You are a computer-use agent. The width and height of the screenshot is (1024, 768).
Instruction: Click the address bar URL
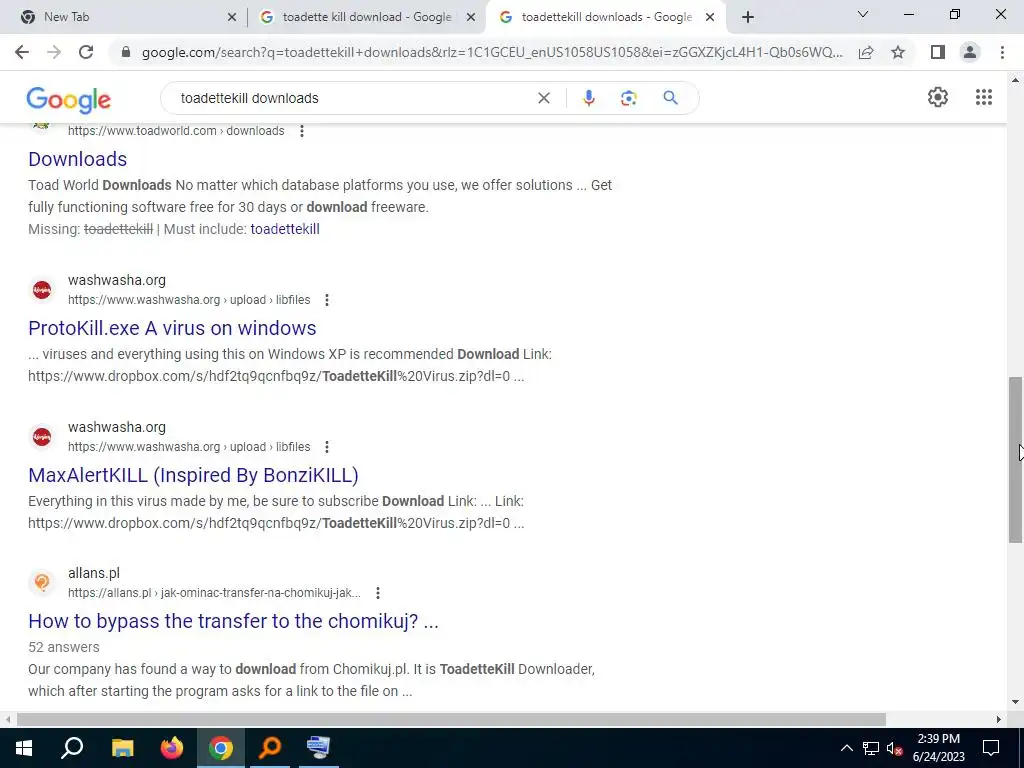tap(492, 52)
